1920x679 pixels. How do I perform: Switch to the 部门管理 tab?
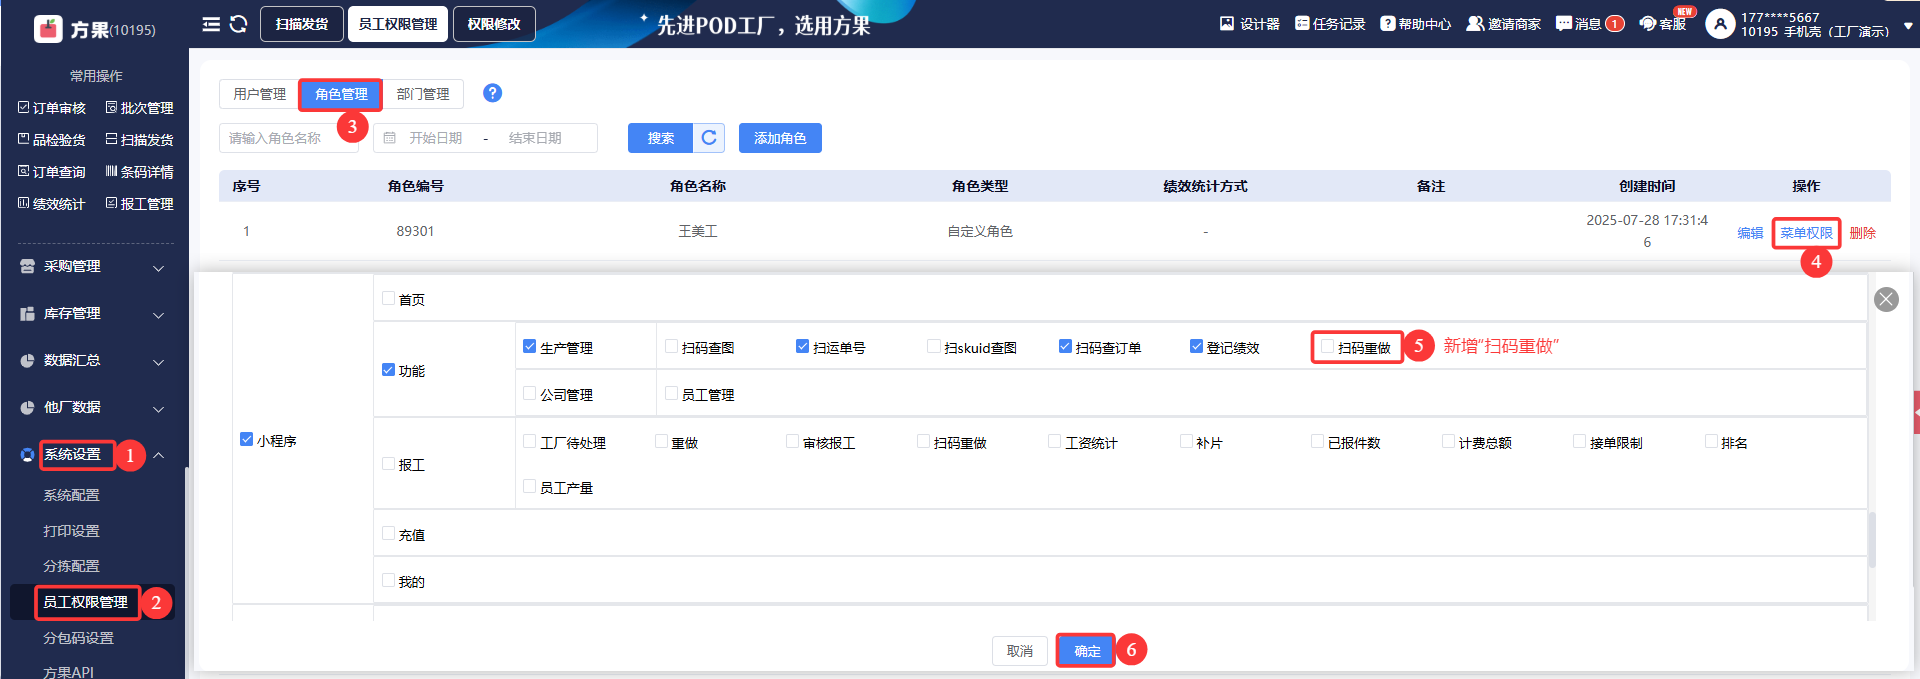423,94
